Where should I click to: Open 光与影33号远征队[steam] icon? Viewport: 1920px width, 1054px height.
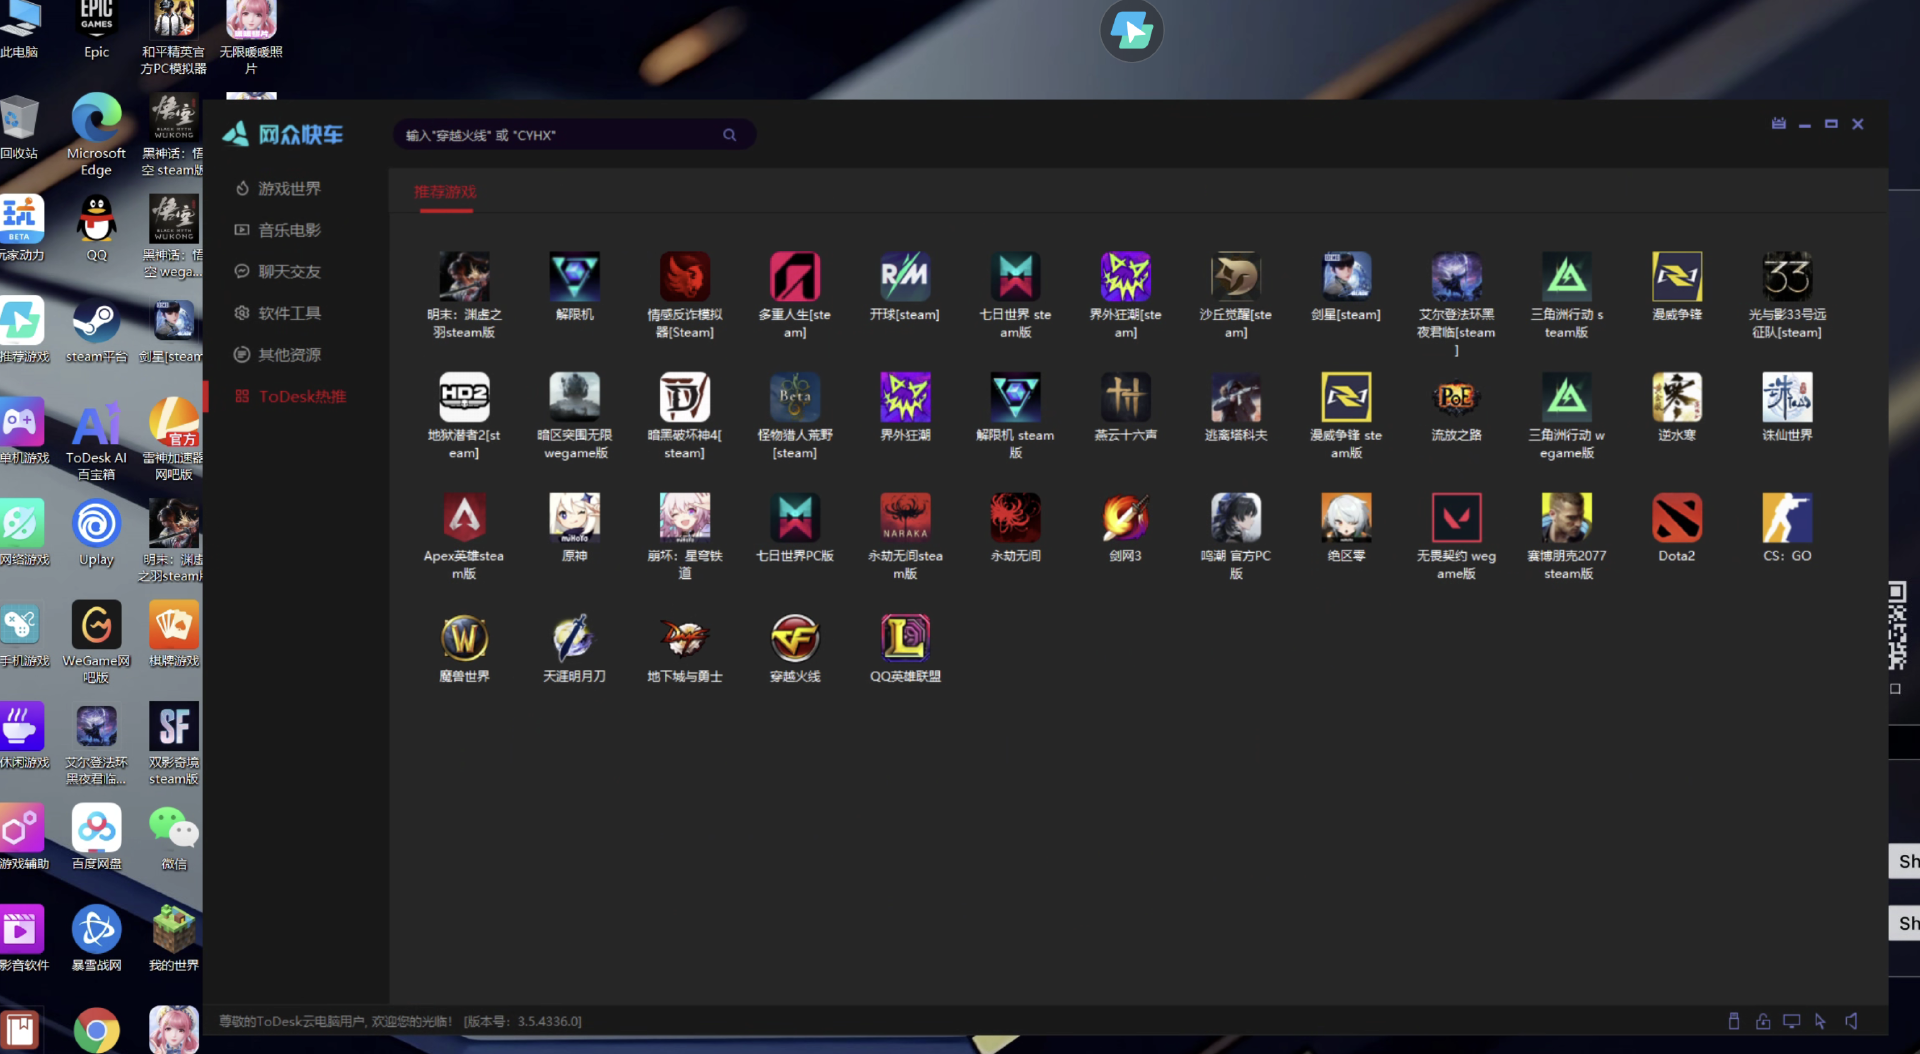coord(1787,277)
